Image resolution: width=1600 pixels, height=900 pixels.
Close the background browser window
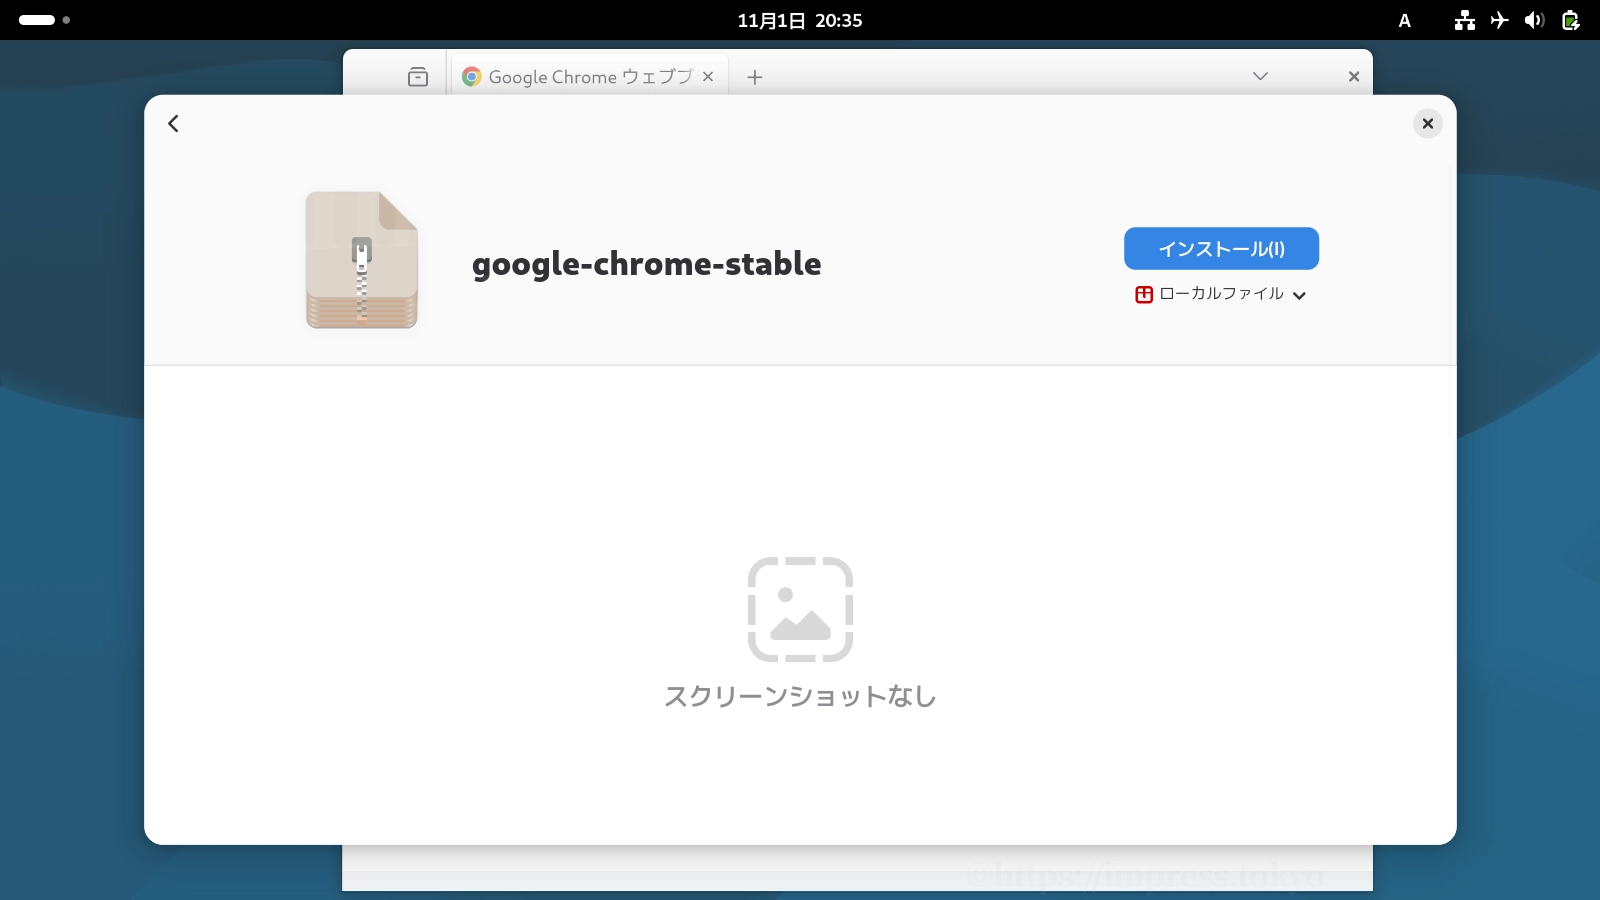tap(1354, 77)
